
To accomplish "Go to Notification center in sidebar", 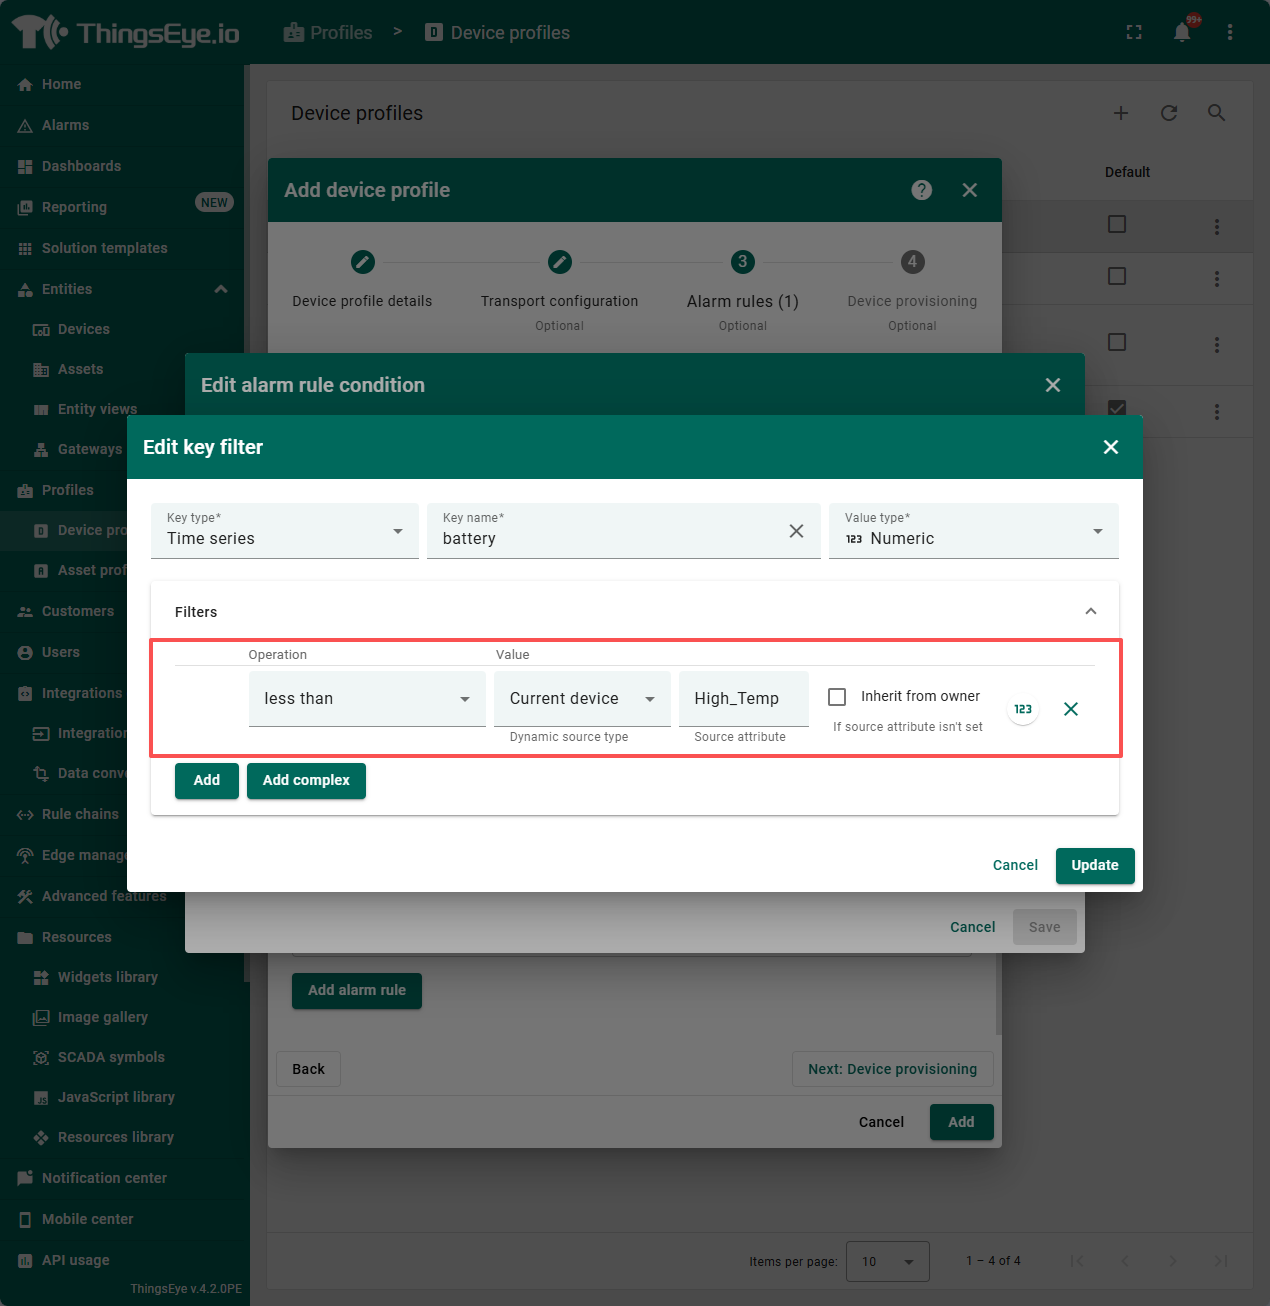I will tap(104, 1178).
